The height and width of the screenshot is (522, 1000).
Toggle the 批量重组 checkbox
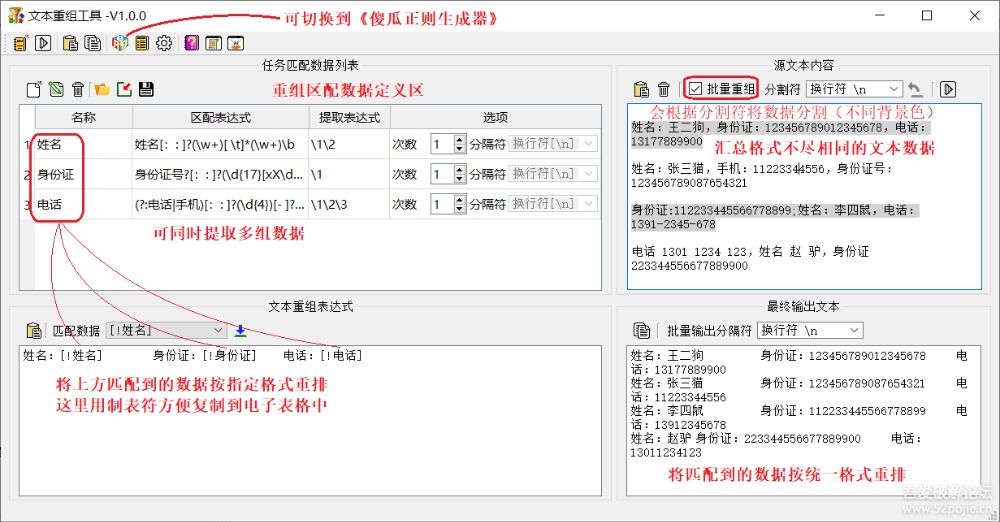696,89
